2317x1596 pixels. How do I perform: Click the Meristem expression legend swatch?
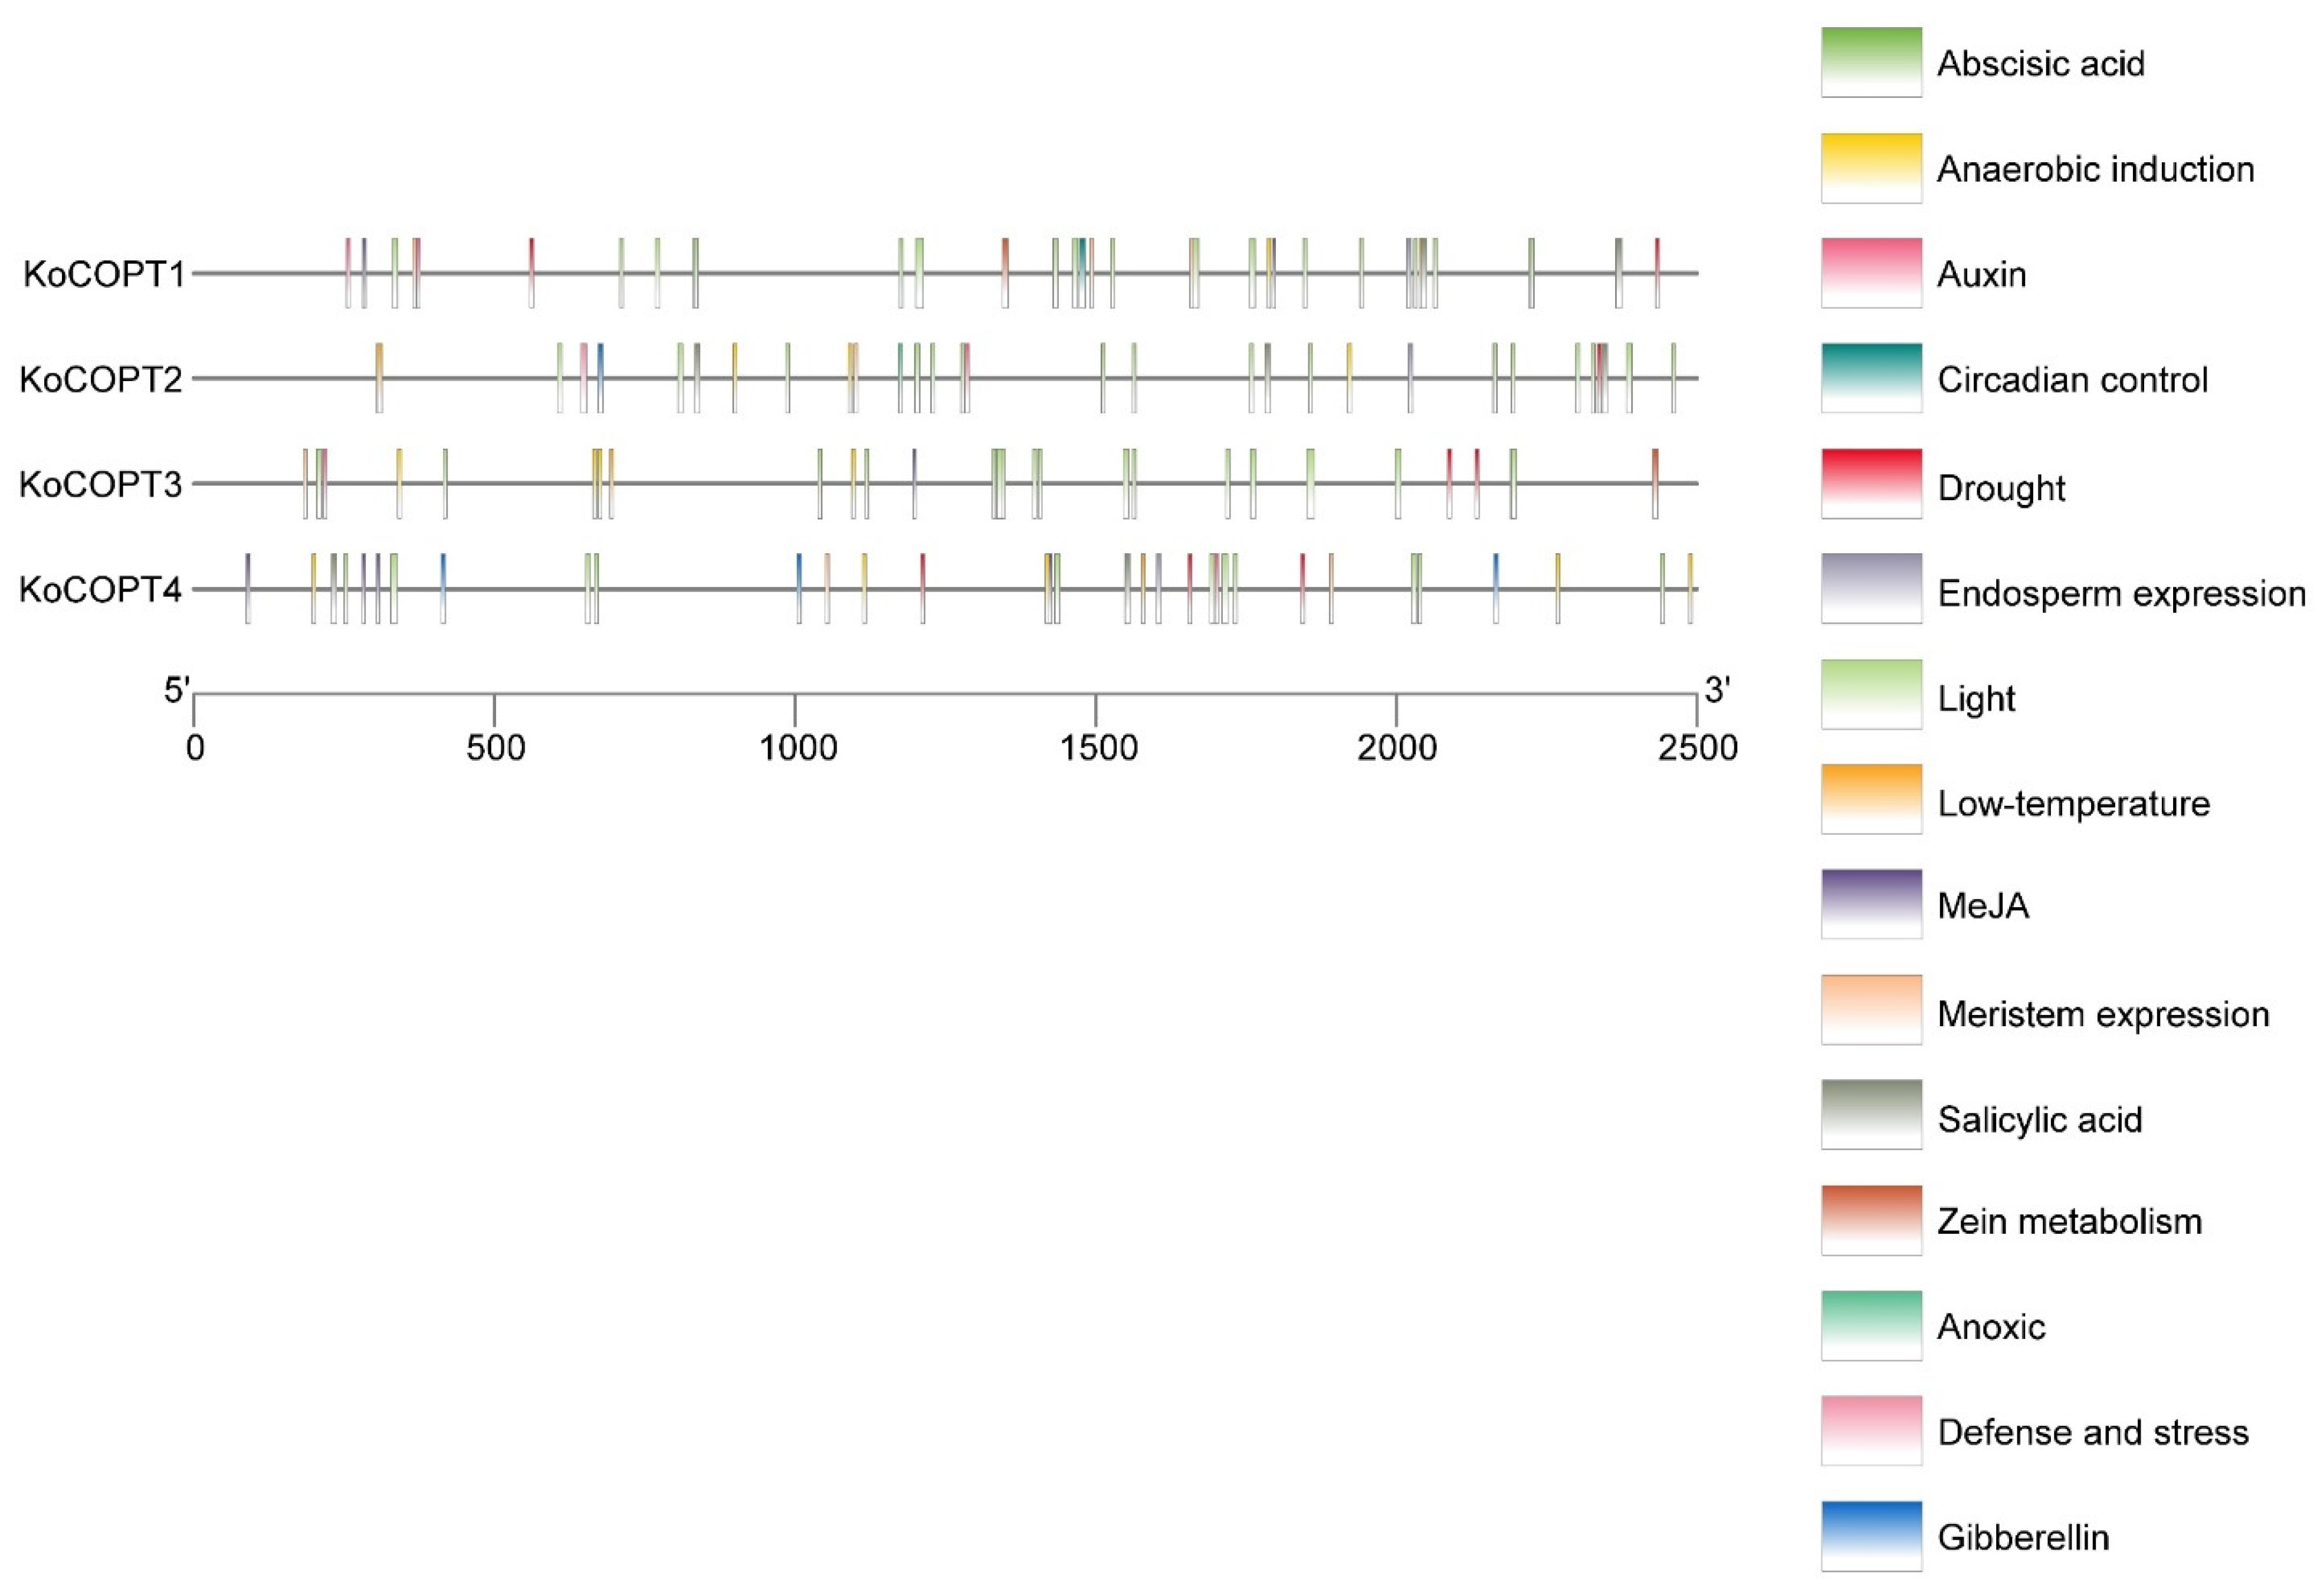point(1870,1010)
